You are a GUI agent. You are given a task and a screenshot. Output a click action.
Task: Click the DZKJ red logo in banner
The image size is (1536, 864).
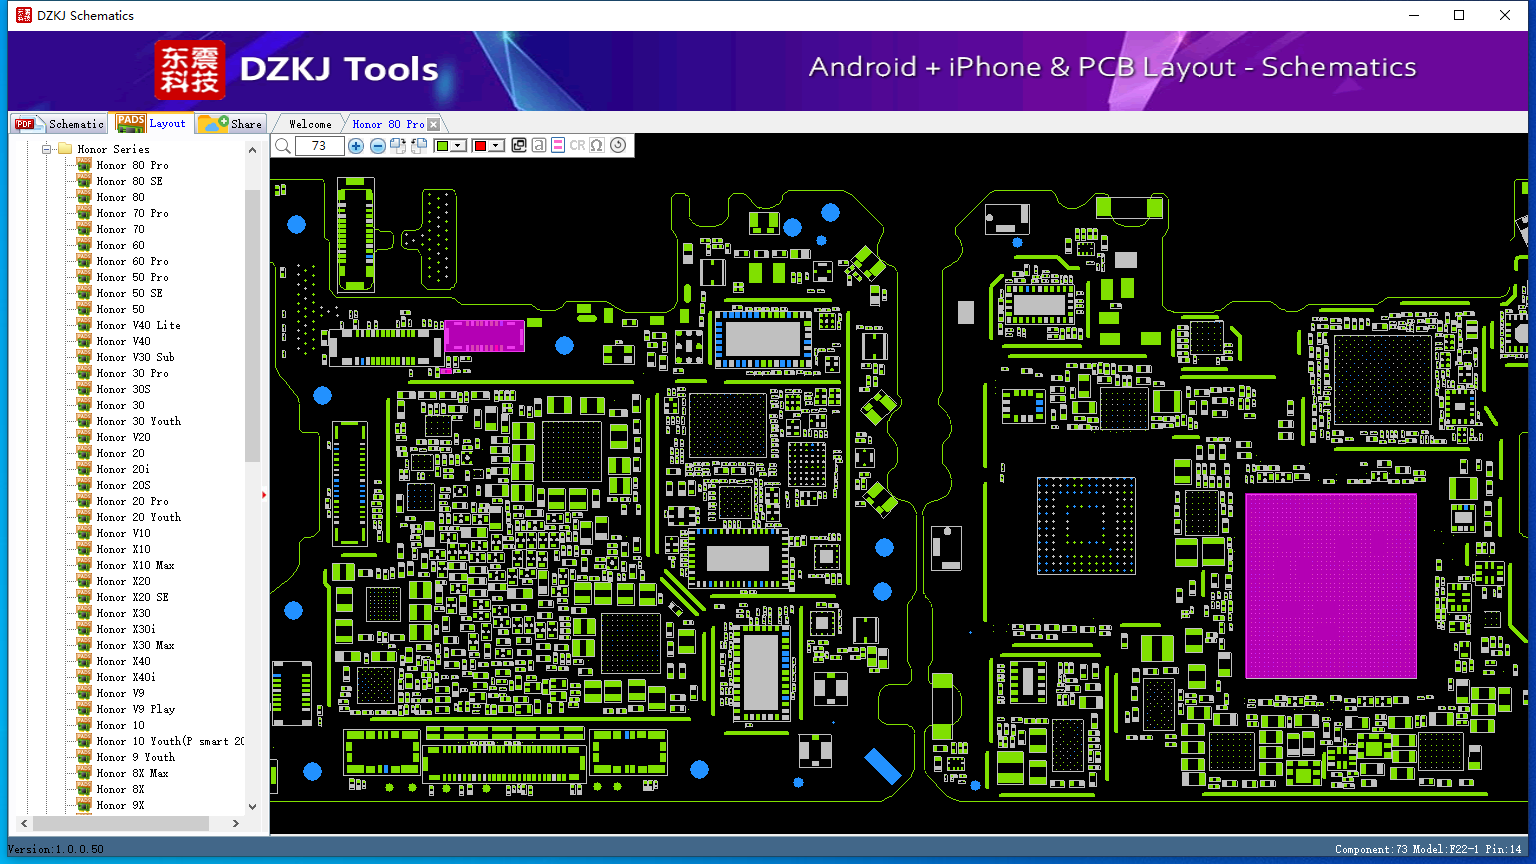[190, 70]
